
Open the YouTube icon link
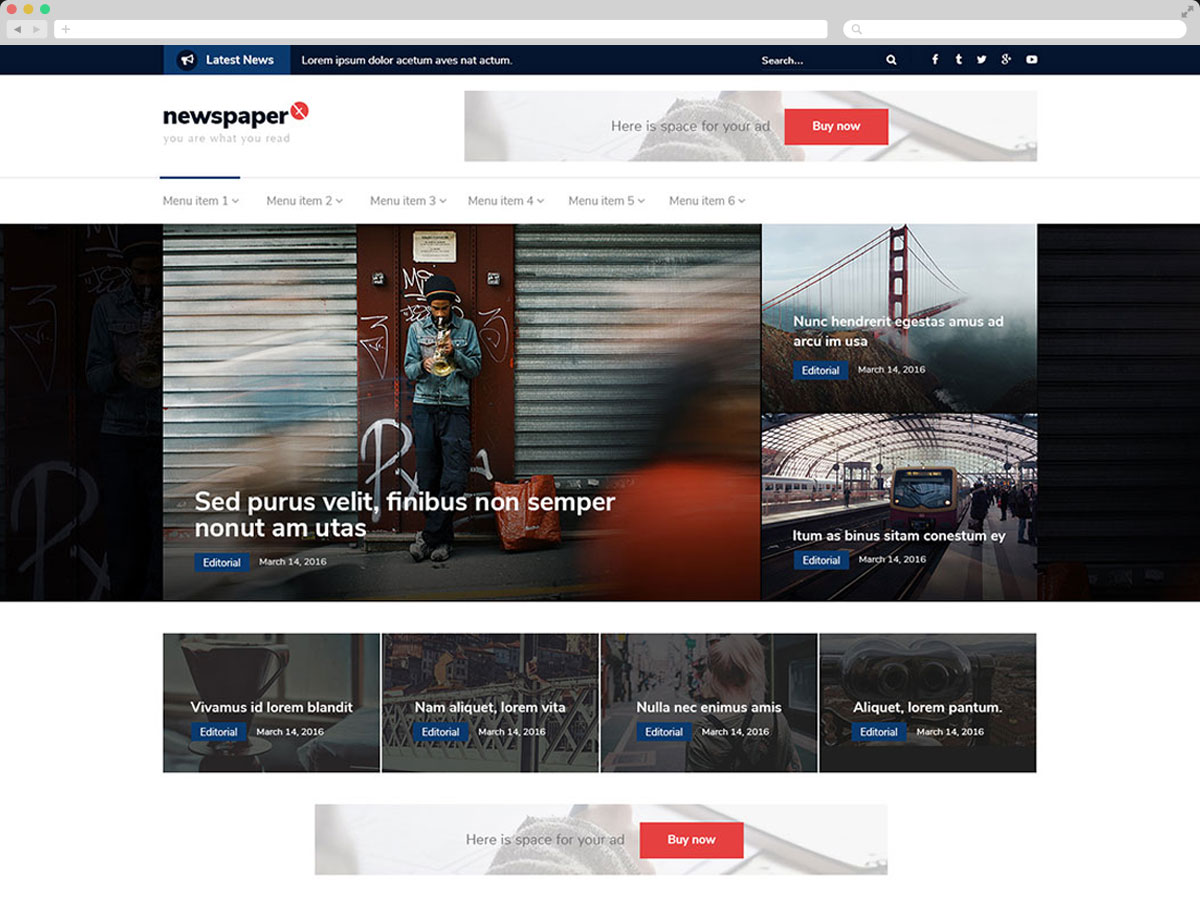pyautogui.click(x=1031, y=59)
